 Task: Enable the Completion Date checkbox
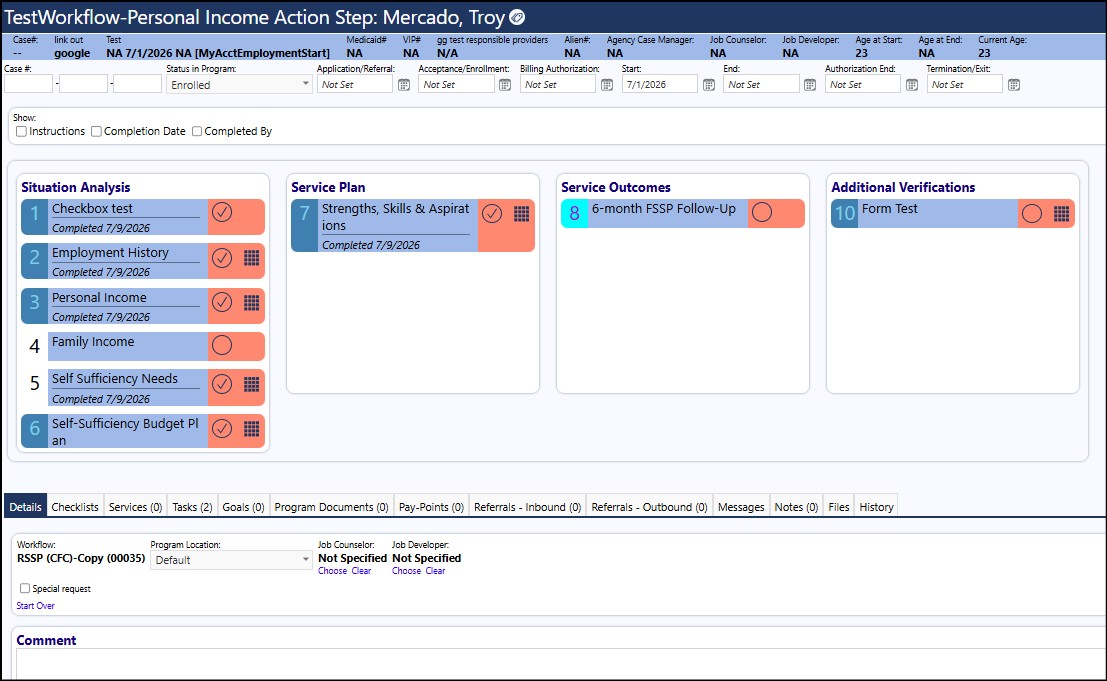pyautogui.click(x=96, y=131)
